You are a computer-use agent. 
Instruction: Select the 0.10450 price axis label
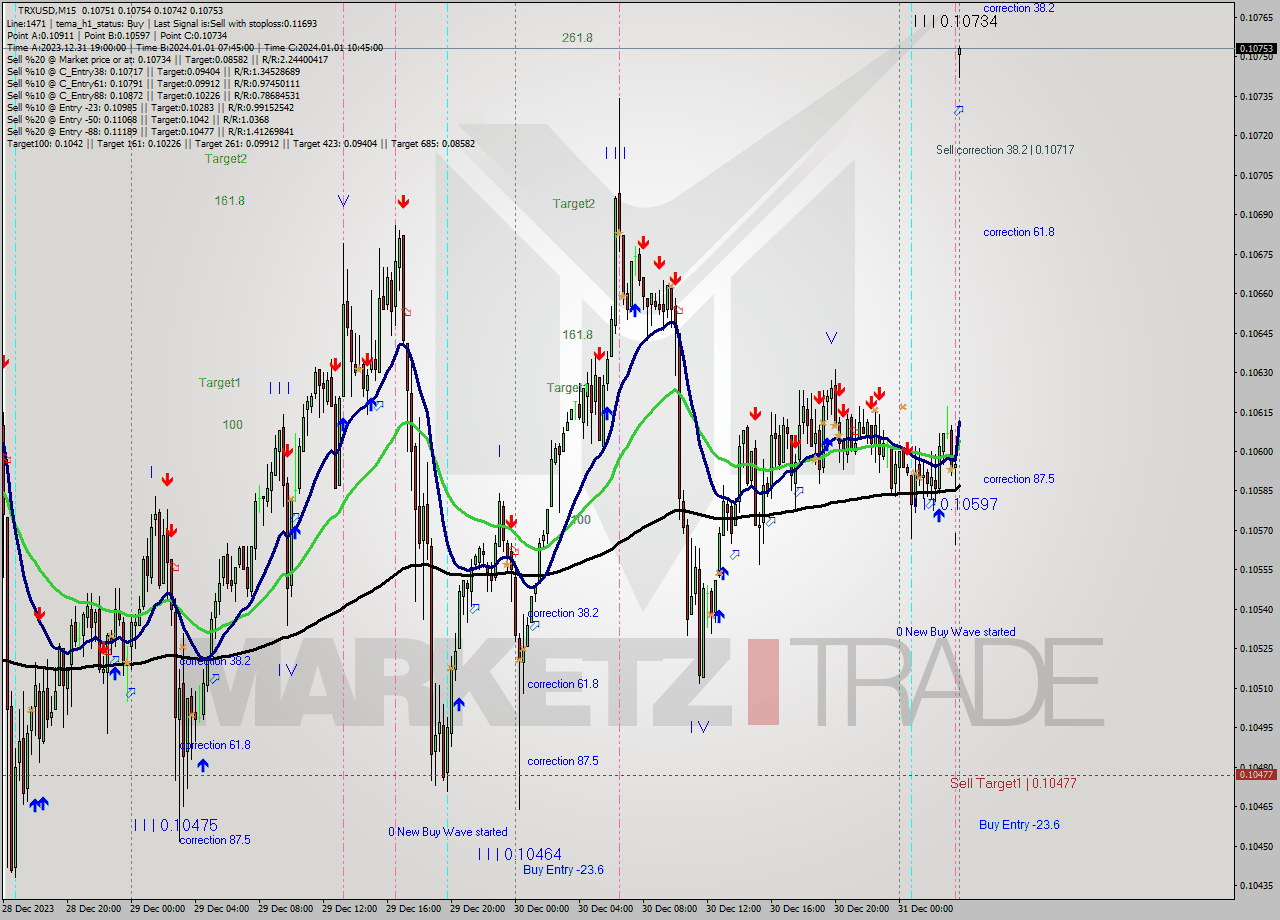tap(1256, 846)
